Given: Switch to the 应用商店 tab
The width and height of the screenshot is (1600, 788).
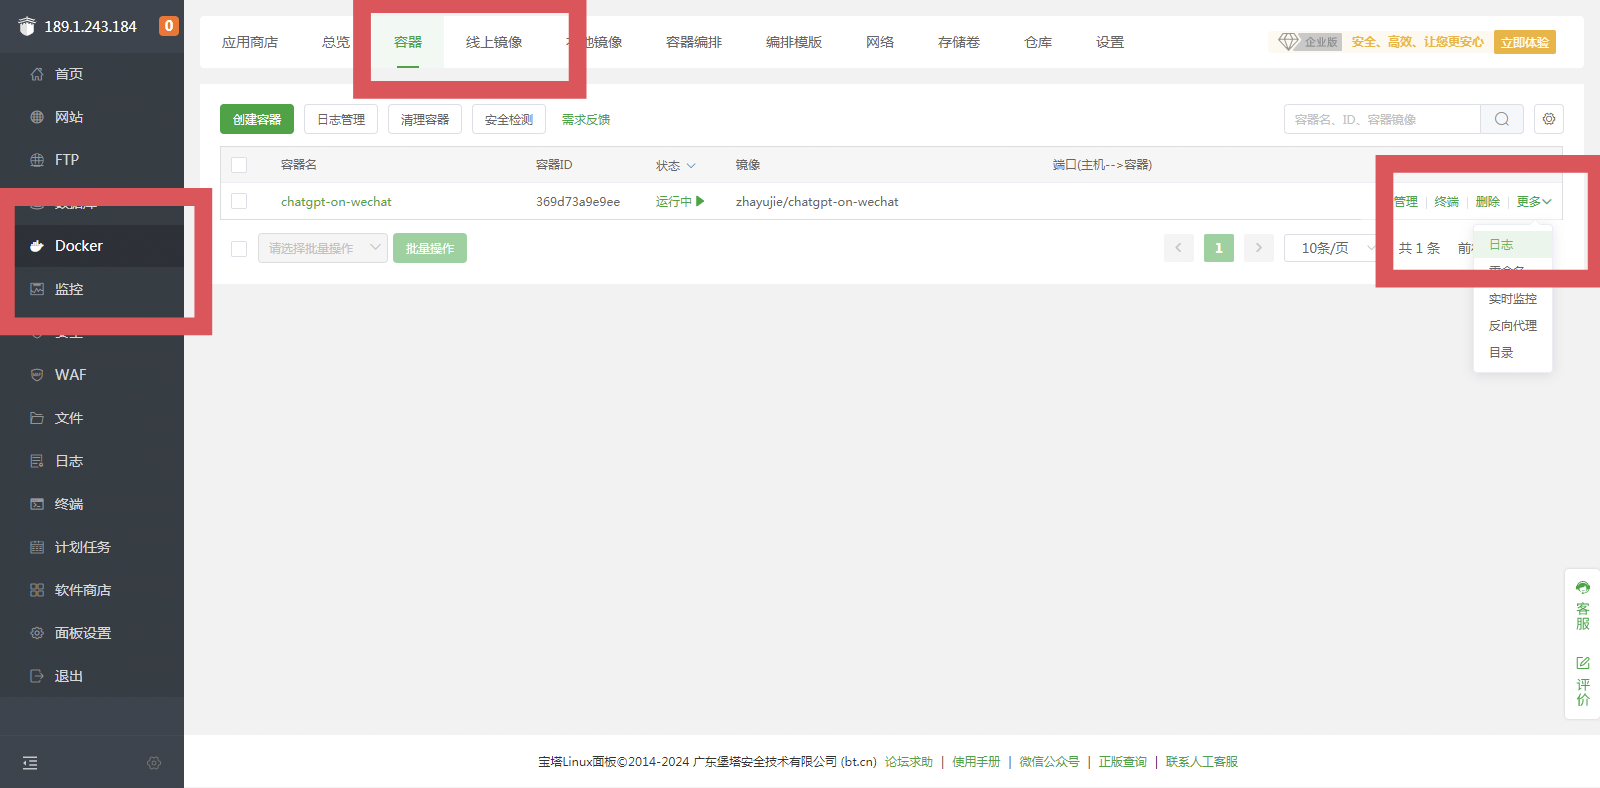Looking at the screenshot, I should pos(250,42).
